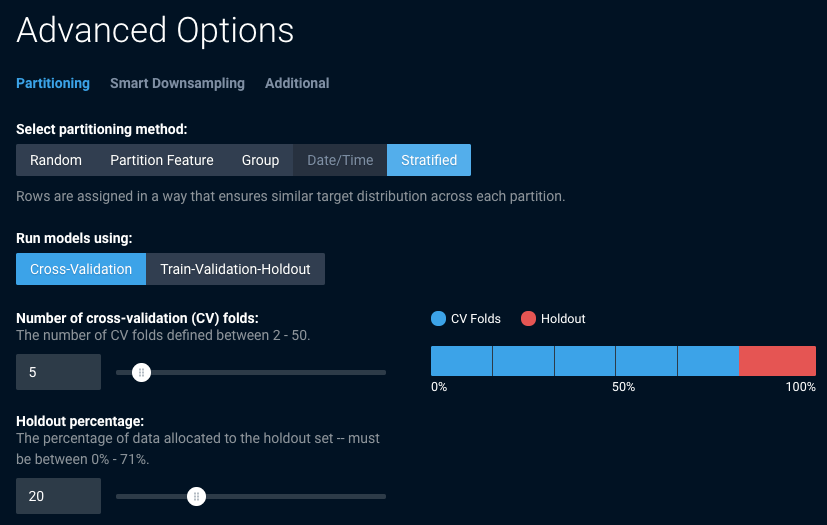The width and height of the screenshot is (827, 525).
Task: Click the blue CV Folds legend dot
Action: [x=438, y=319]
